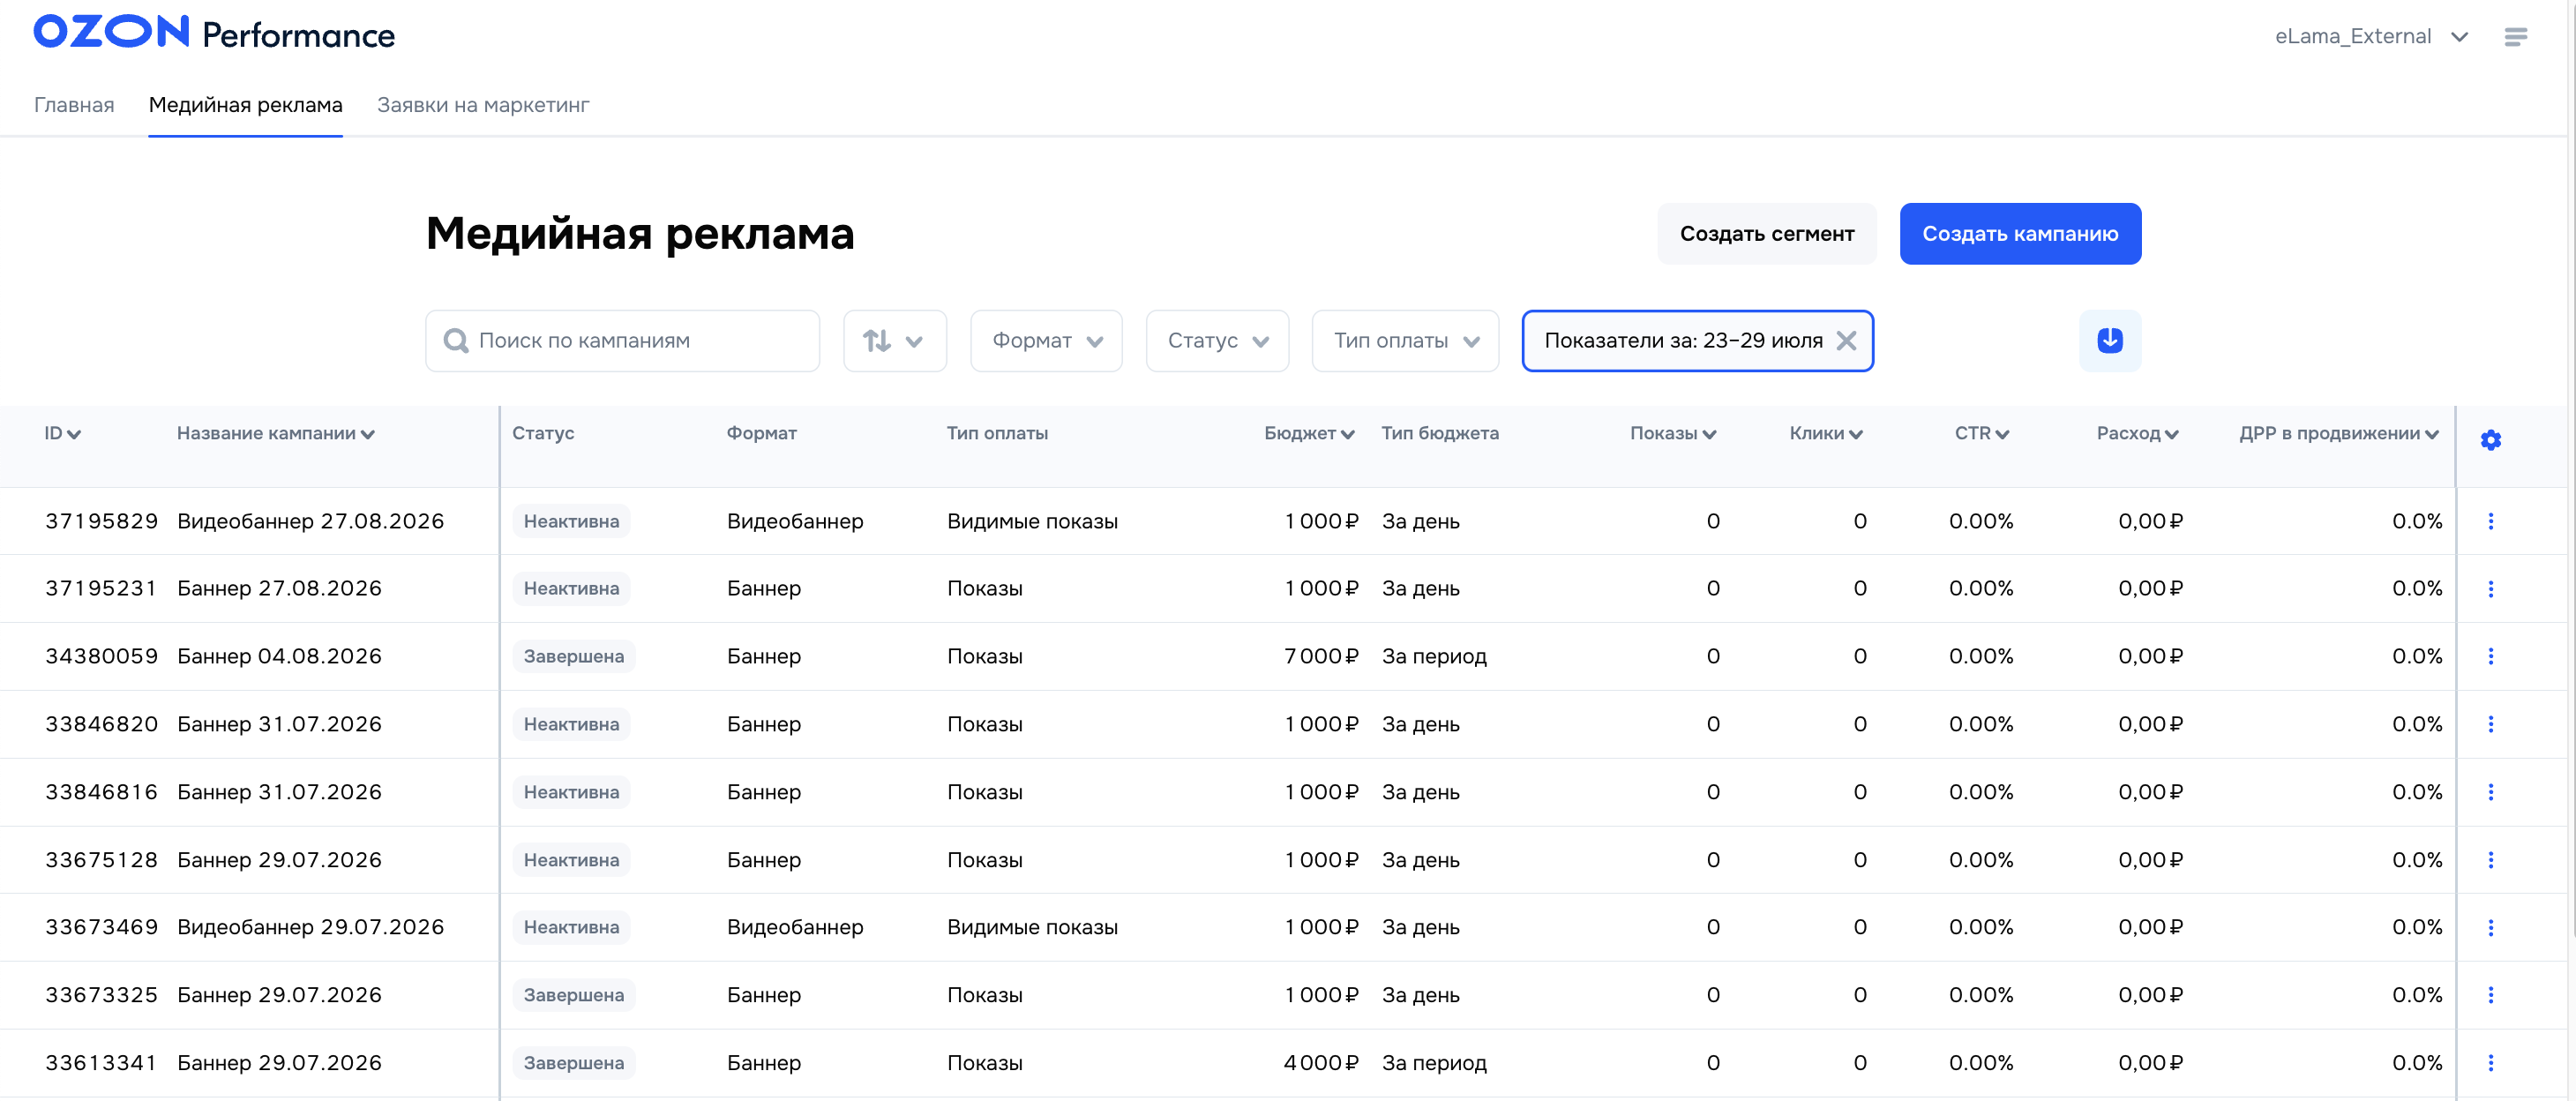
Task: Click За период for campaign 34380059
Action: [1434, 656]
